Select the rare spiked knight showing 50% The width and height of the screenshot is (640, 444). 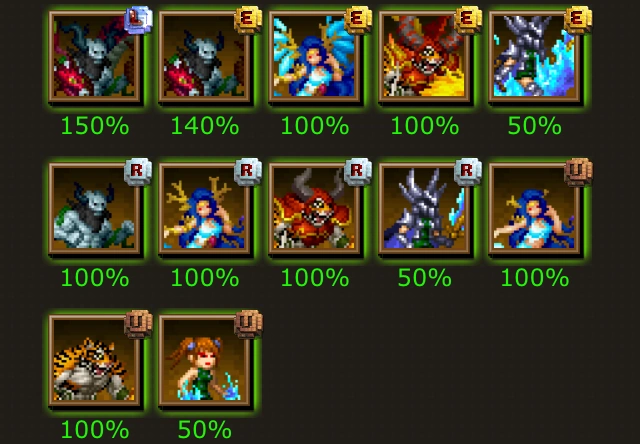click(424, 209)
